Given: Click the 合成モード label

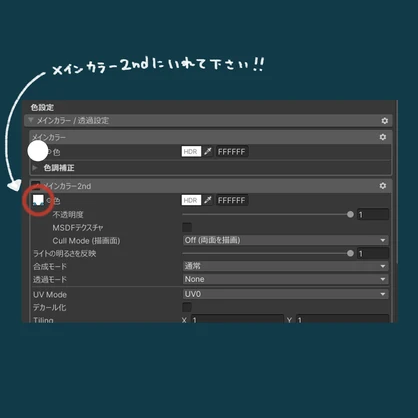Looking at the screenshot, I should (x=50, y=266).
